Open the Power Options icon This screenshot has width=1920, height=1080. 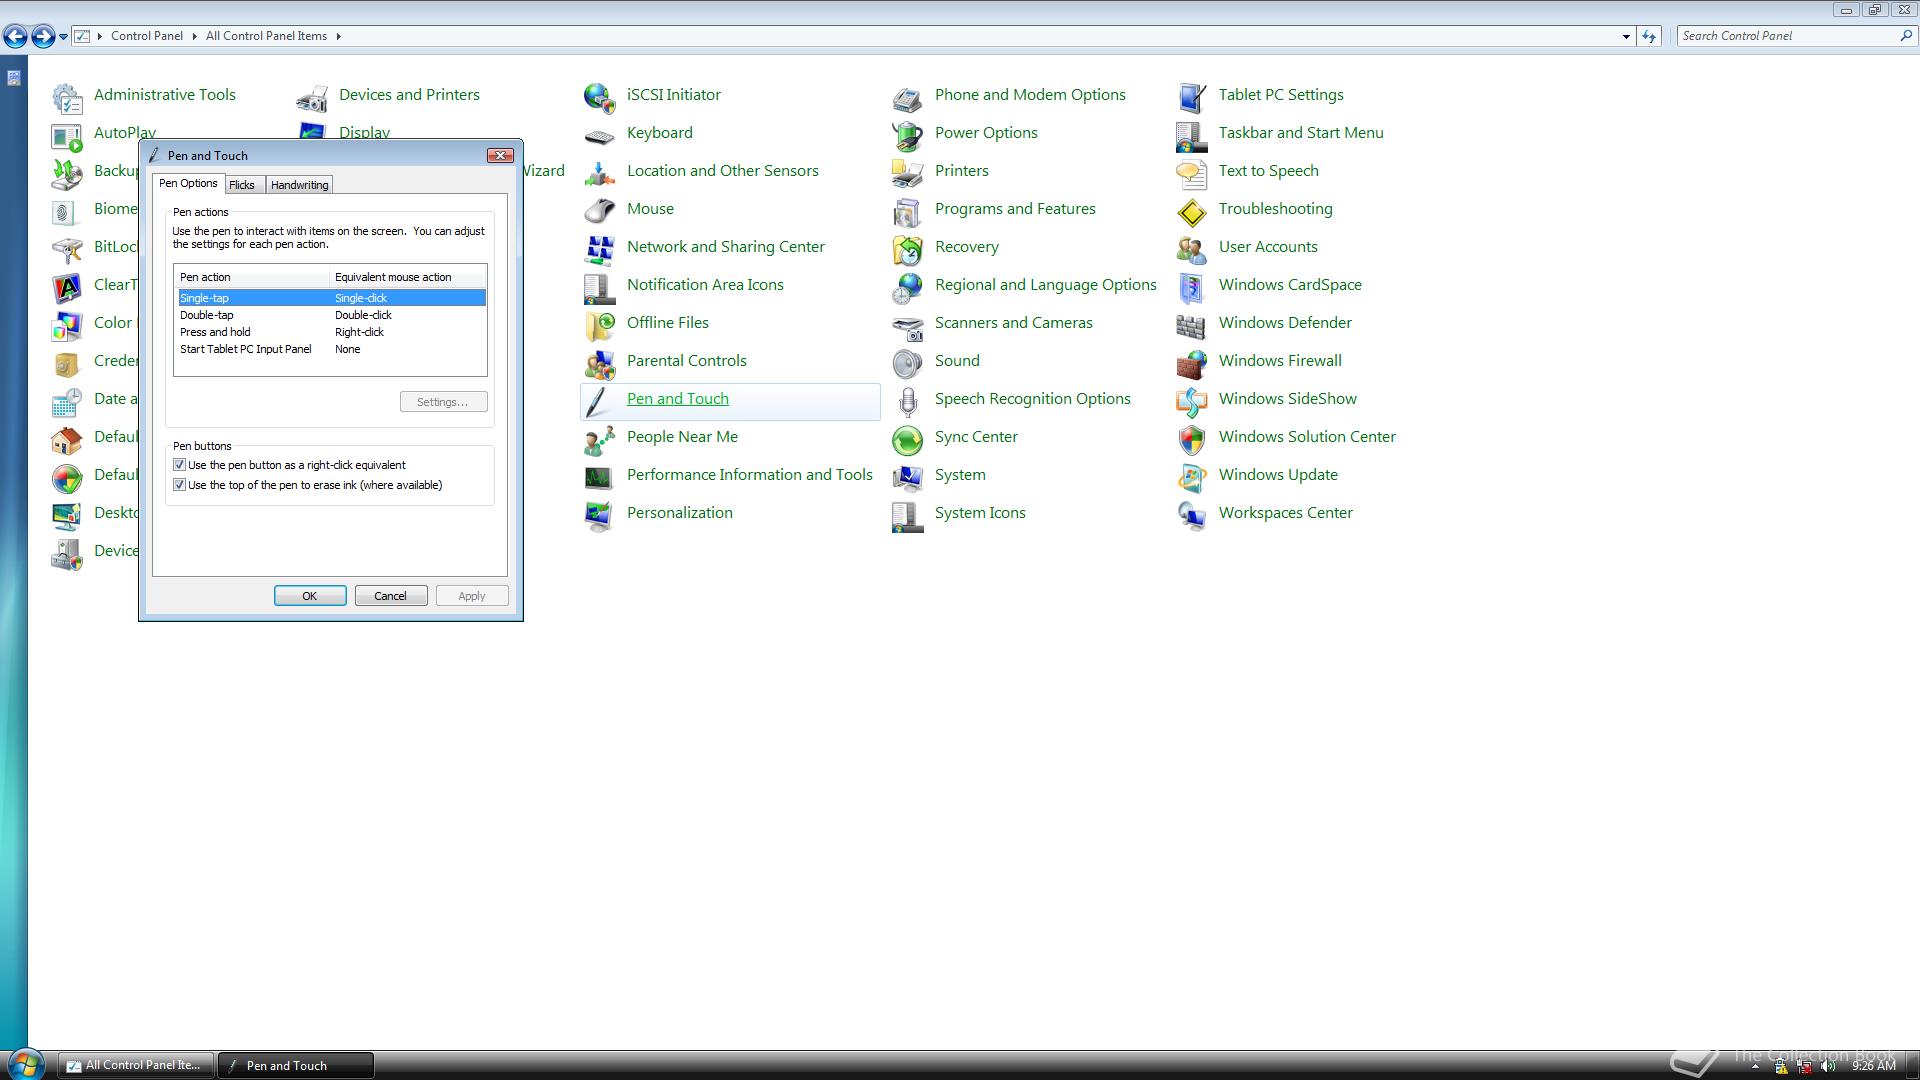coord(907,135)
